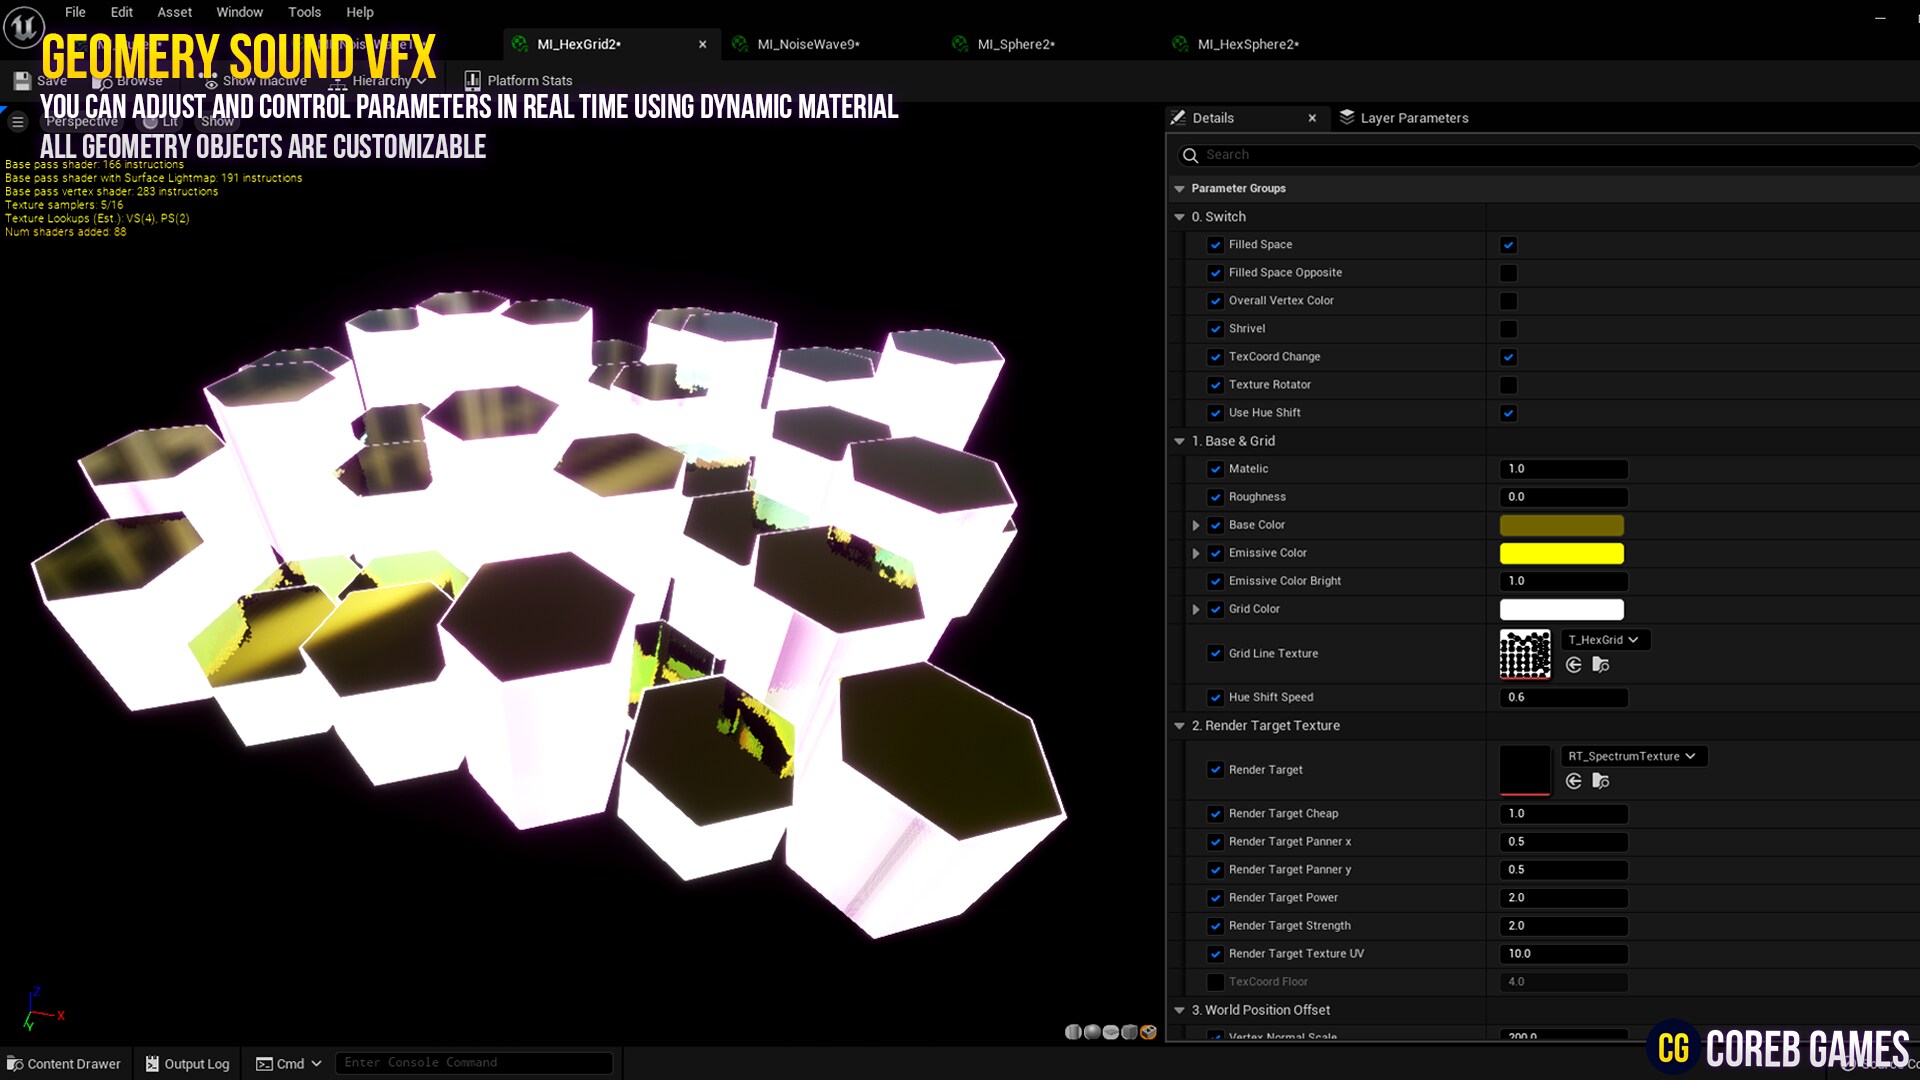
Task: Switch to the MI_NoiseWave9 tab
Action: tap(807, 44)
